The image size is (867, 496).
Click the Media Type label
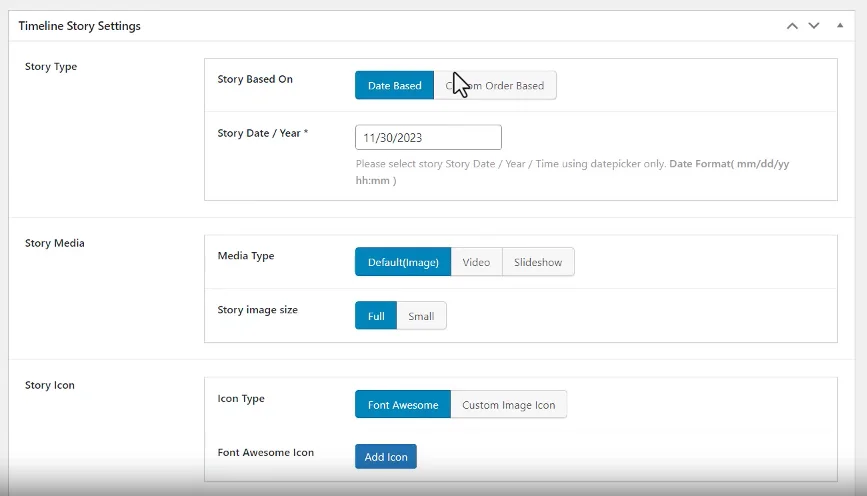point(245,256)
